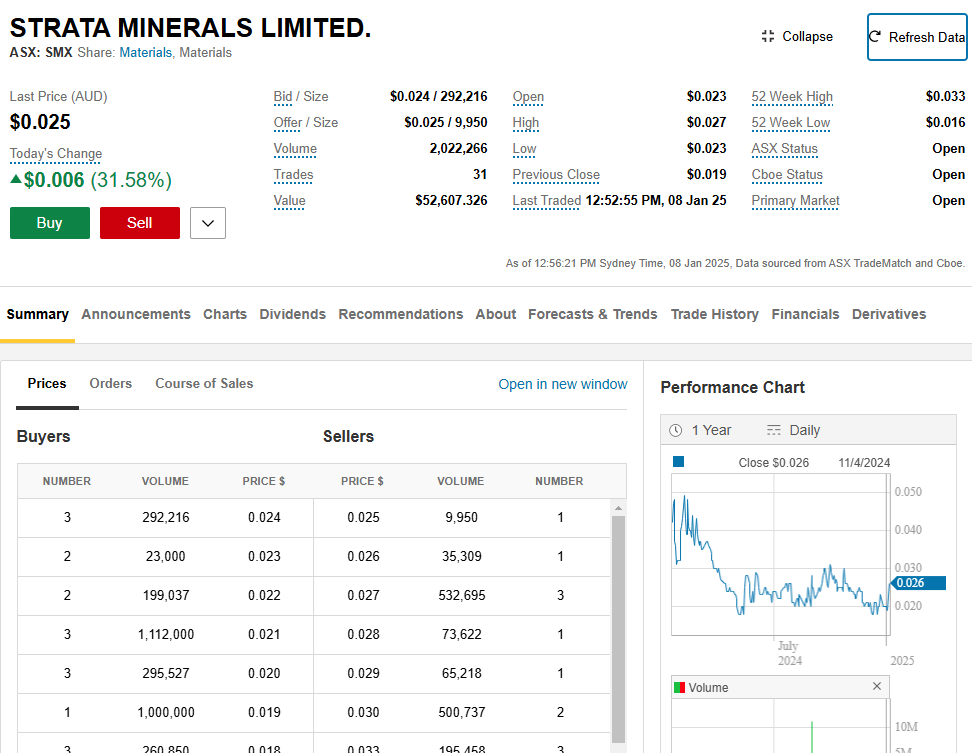Viewport: 972px width, 753px height.
Task: Select the About tab
Action: coord(496,314)
